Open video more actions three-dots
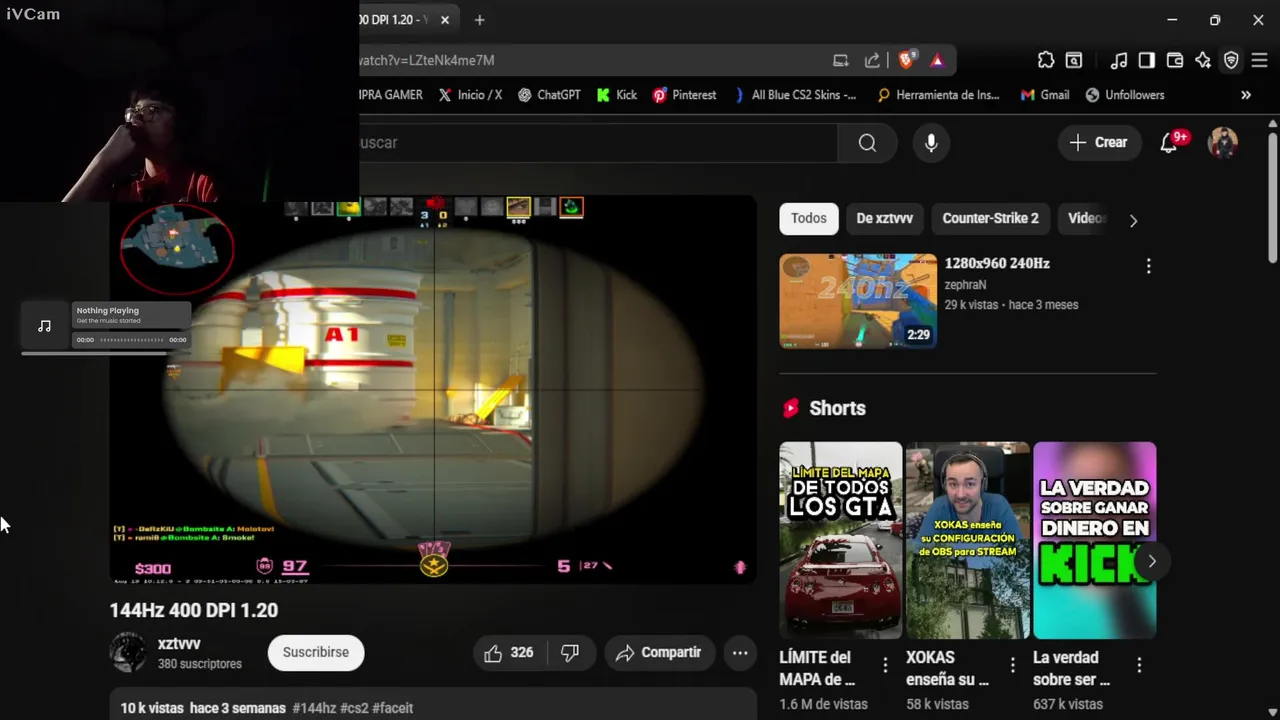 click(740, 652)
